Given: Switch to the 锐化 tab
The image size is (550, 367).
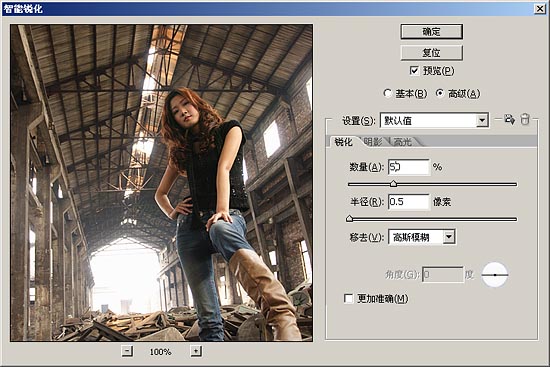Looking at the screenshot, I should [x=343, y=142].
